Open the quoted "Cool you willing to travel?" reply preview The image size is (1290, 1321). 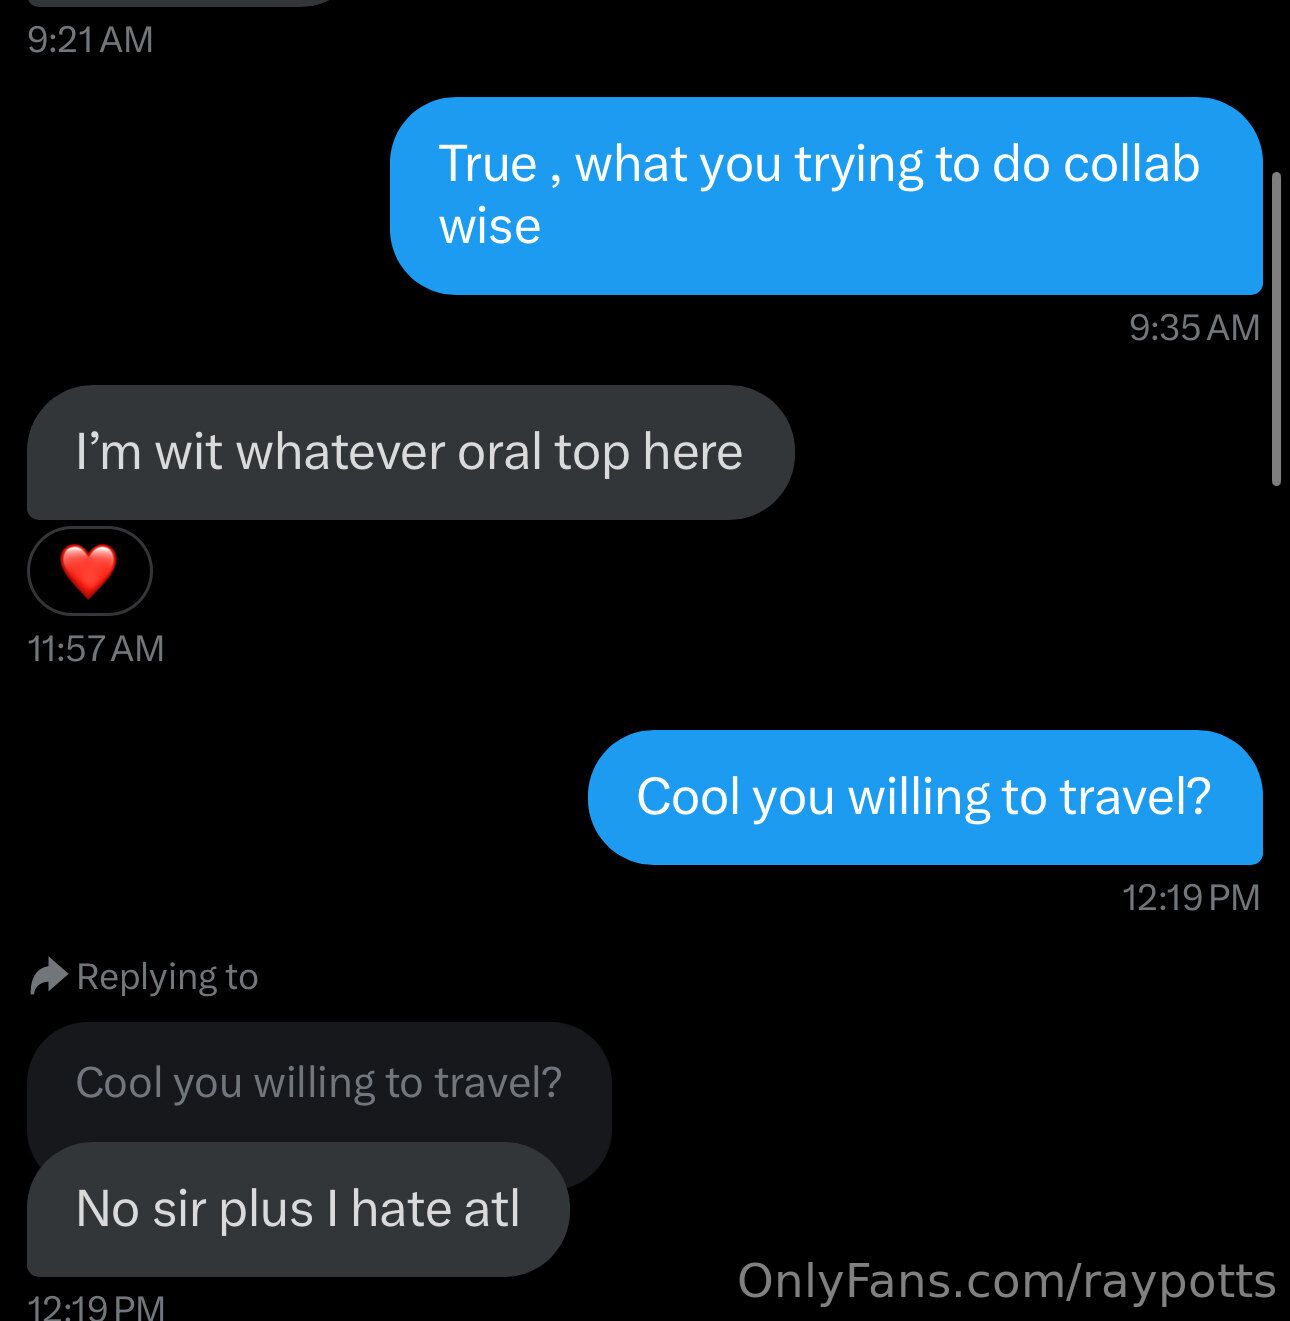pos(318,1083)
